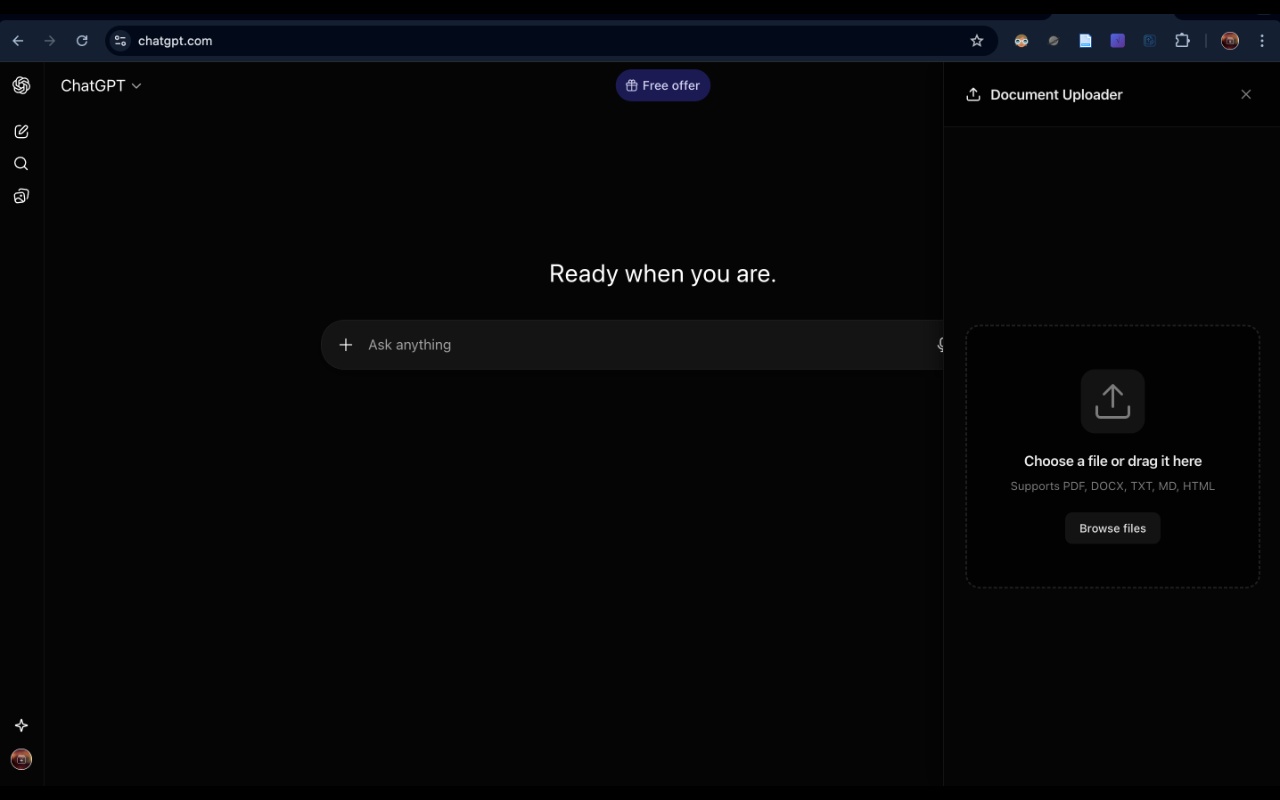This screenshot has width=1280, height=800.
Task: Start a new chat from the sidebar
Action: (x=21, y=131)
